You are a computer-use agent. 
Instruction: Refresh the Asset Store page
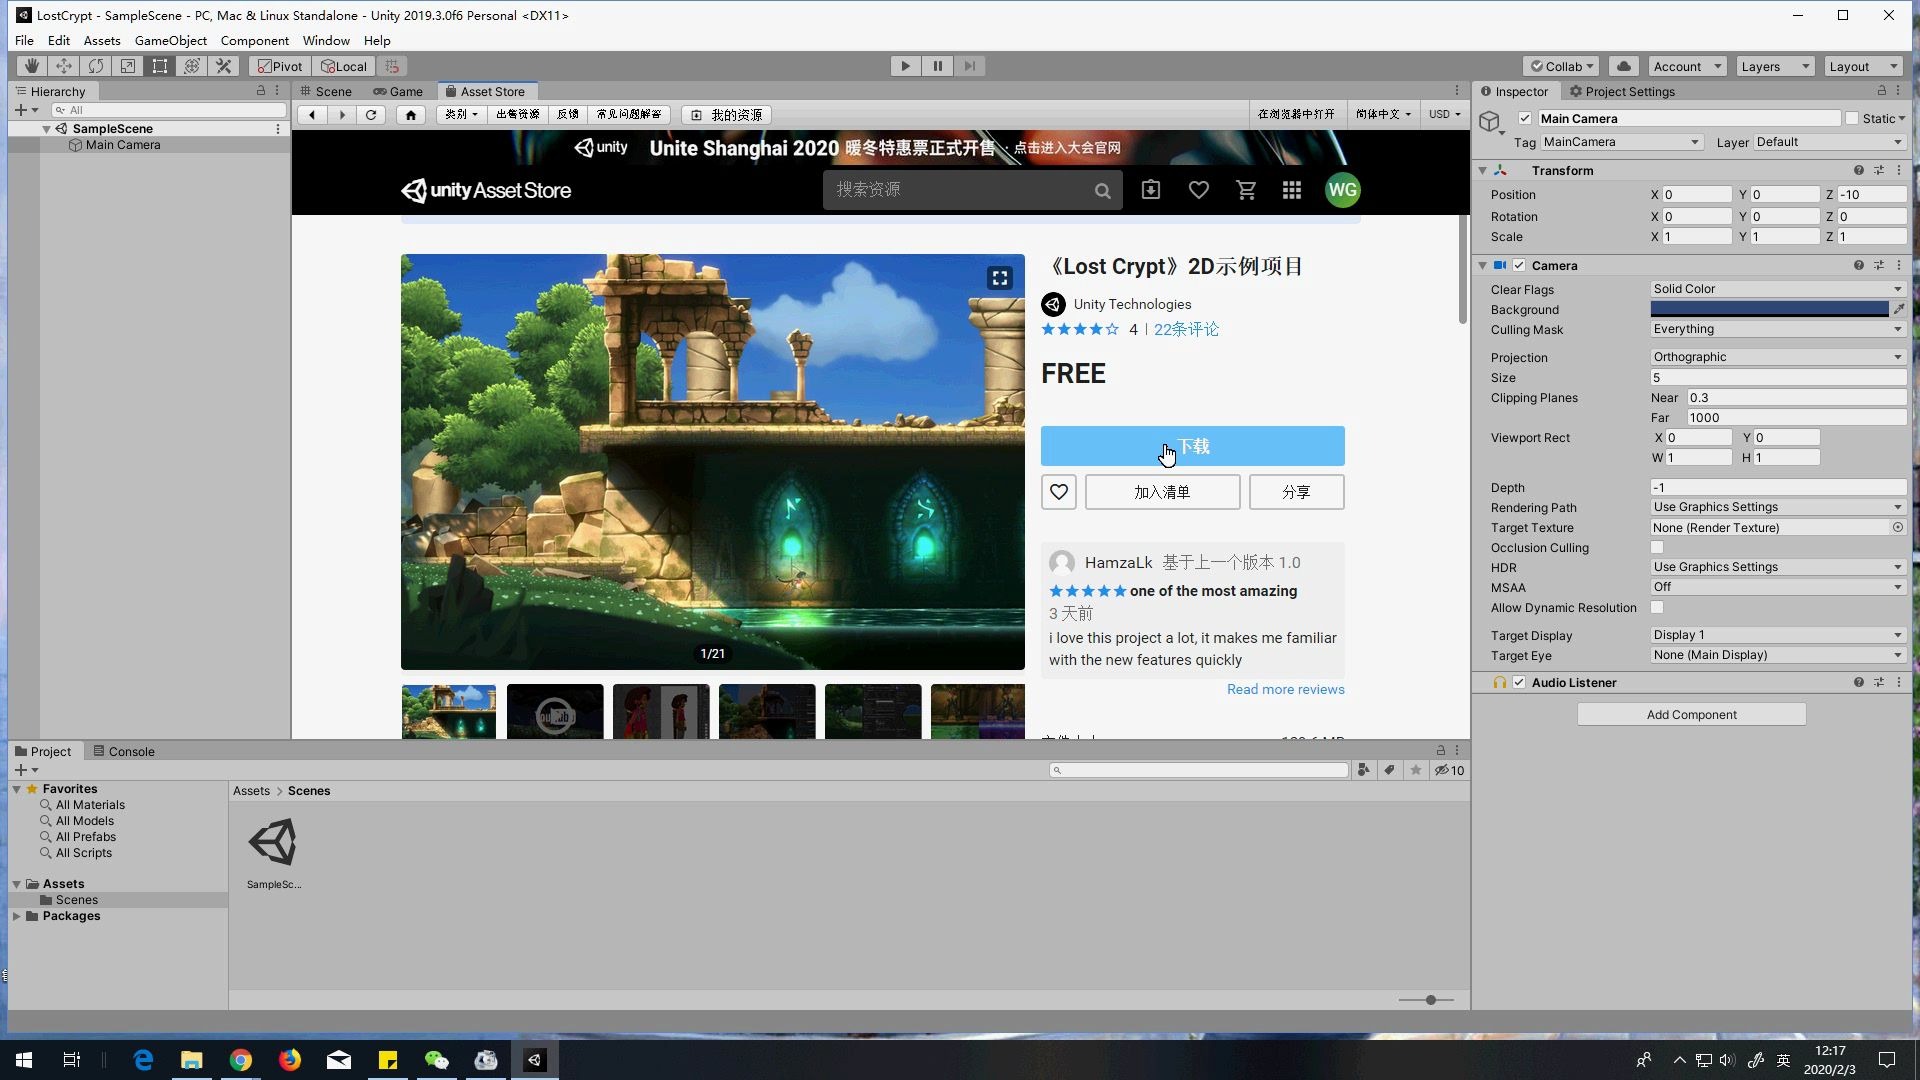[x=371, y=115]
